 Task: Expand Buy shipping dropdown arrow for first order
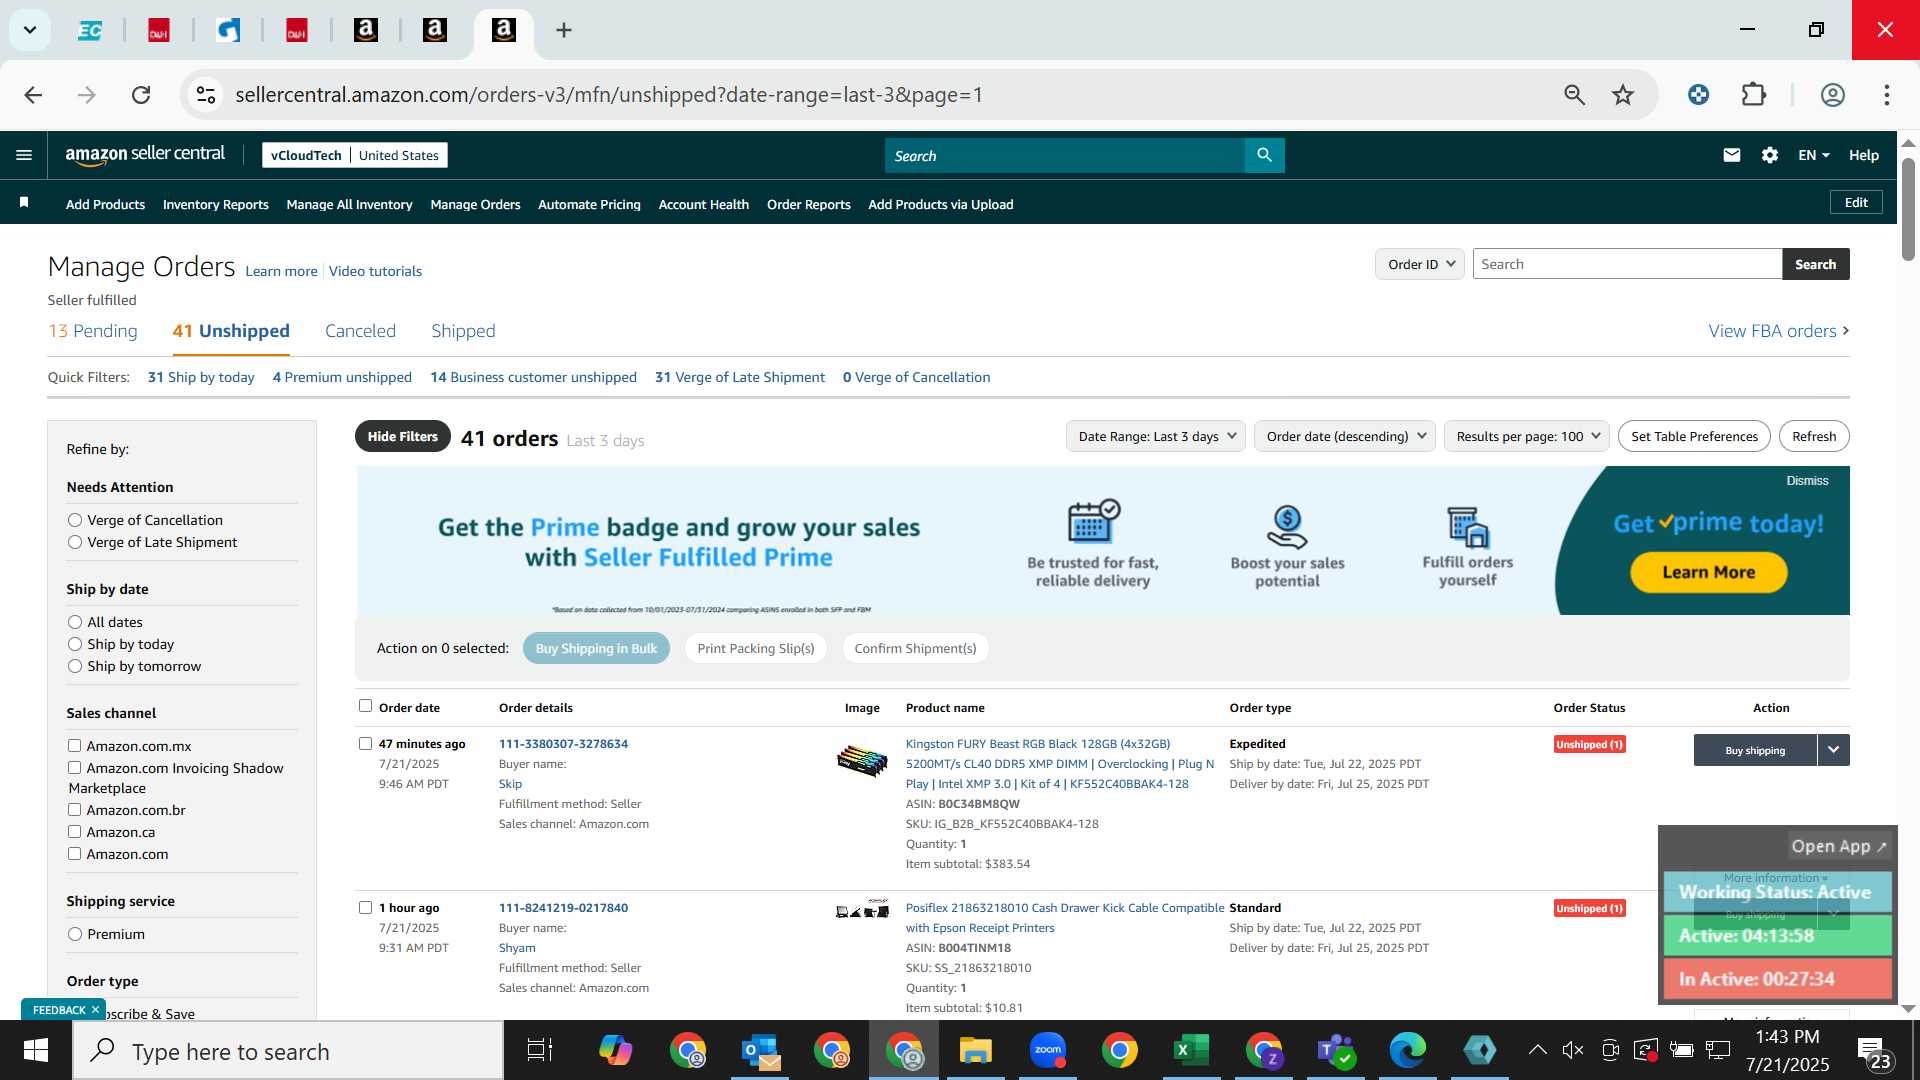(x=1833, y=750)
